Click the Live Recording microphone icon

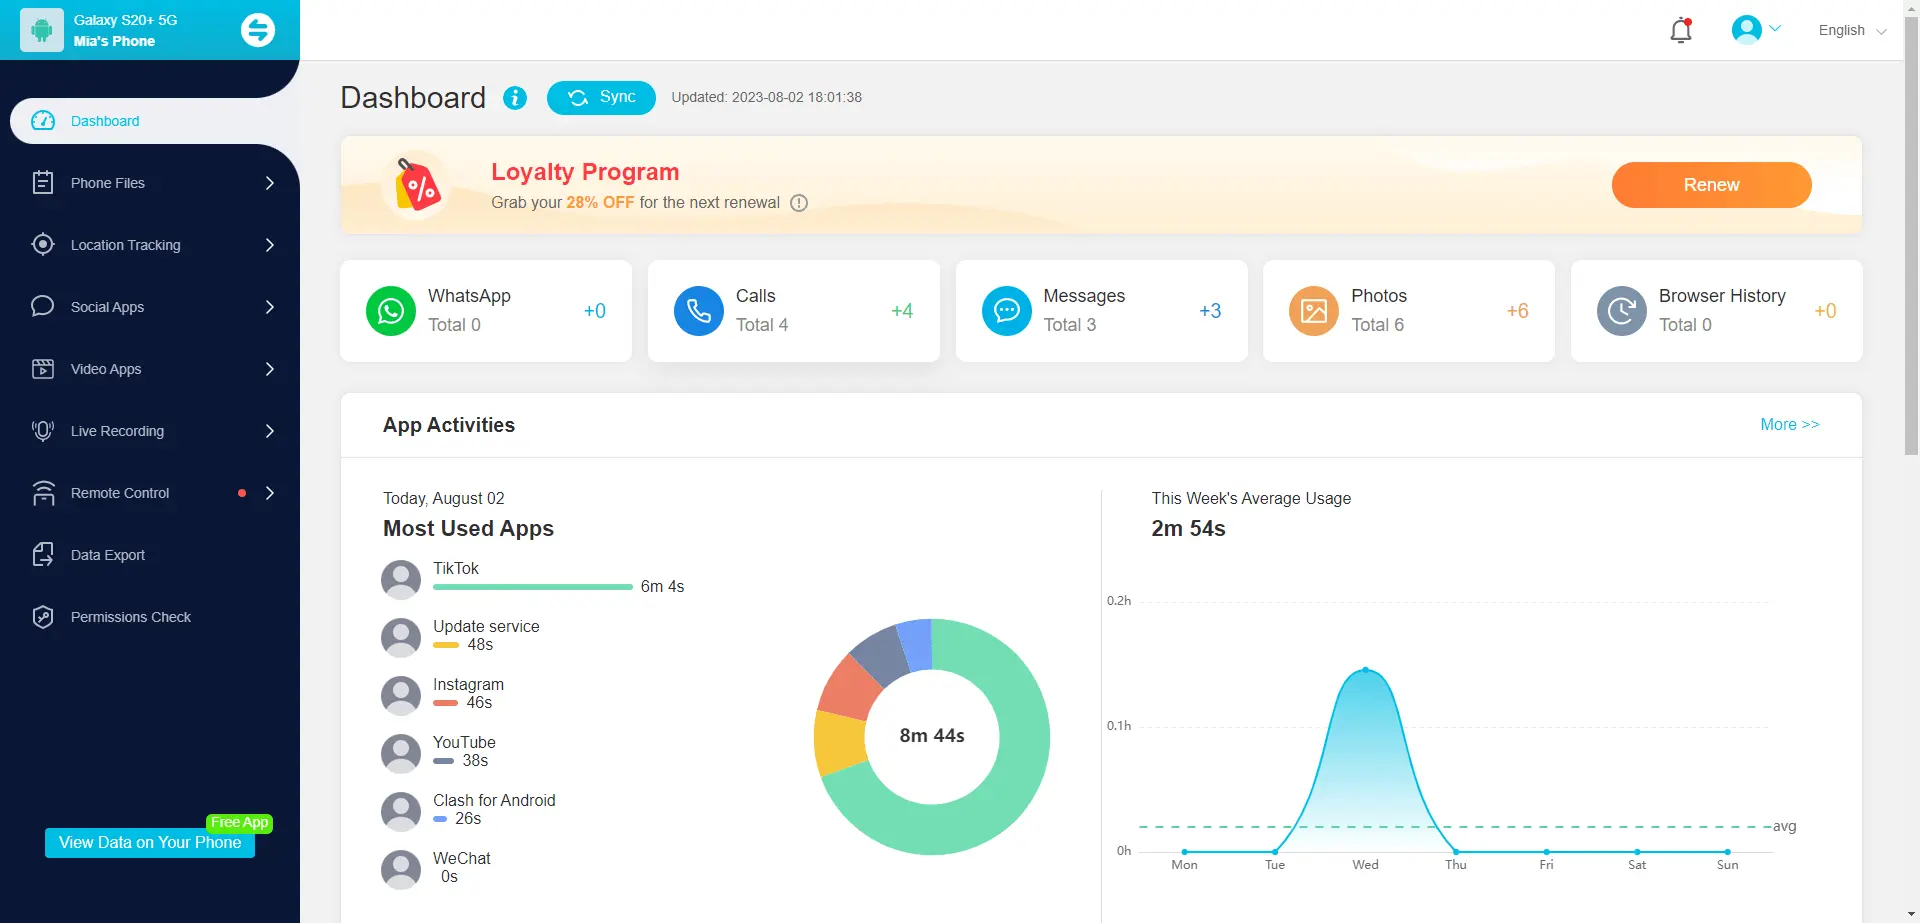point(43,431)
